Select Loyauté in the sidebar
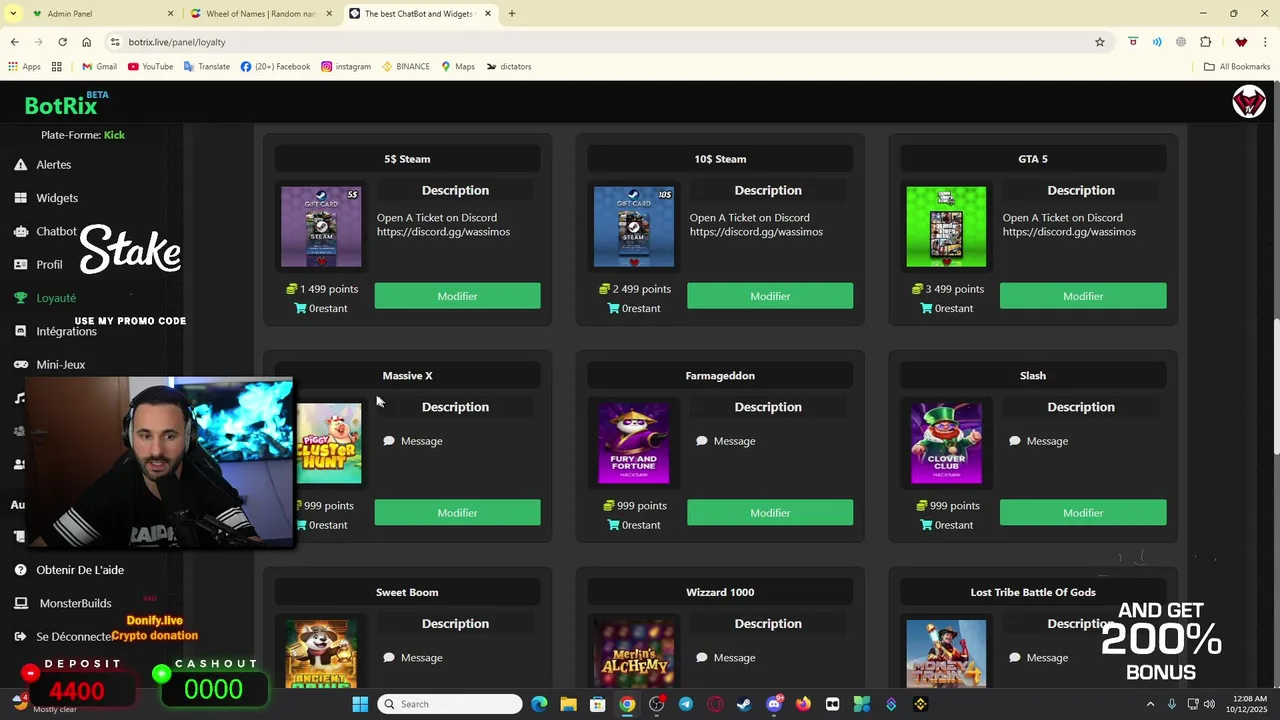This screenshot has width=1280, height=720. [x=56, y=298]
